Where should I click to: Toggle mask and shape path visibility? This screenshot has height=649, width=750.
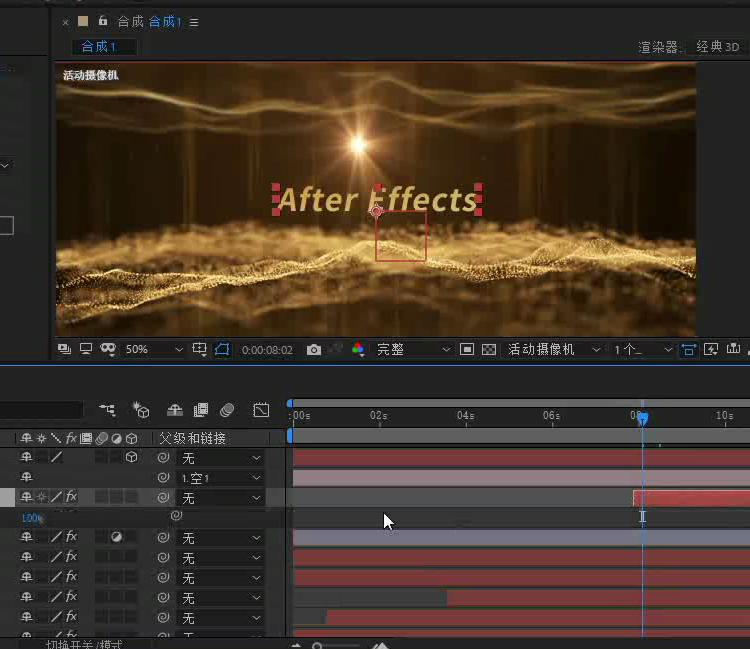pos(222,349)
